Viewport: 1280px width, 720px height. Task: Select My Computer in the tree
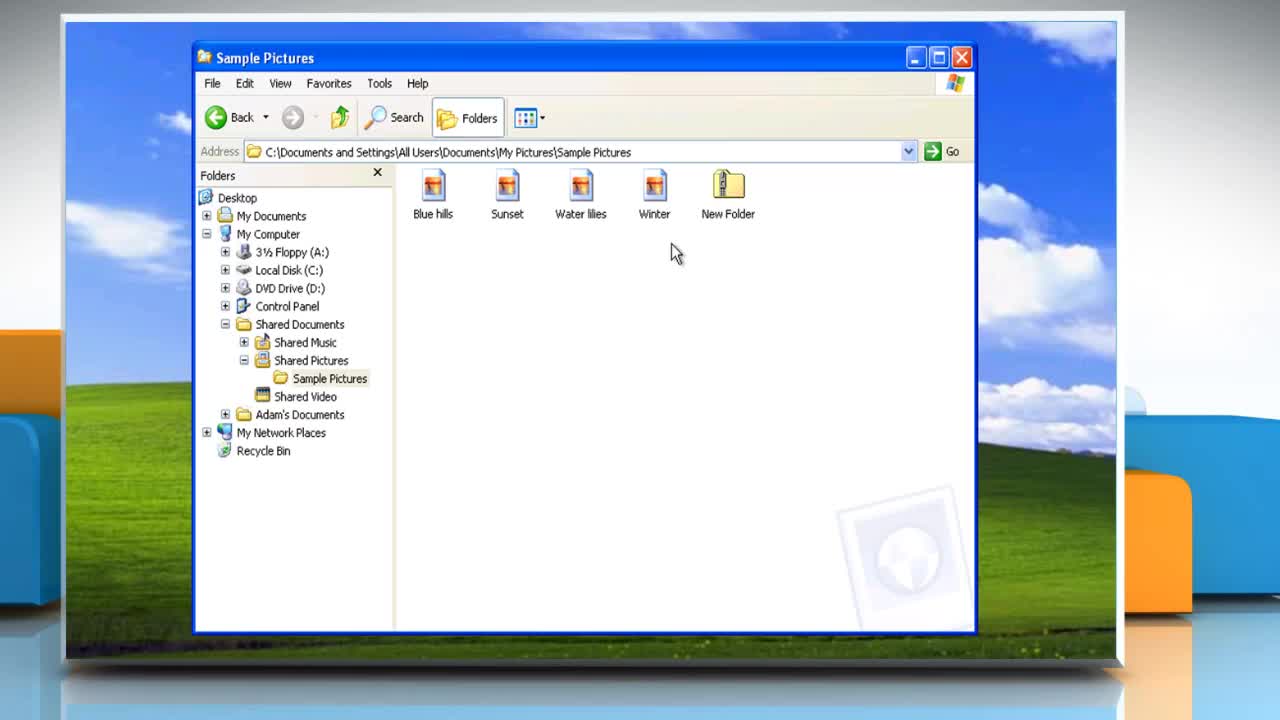[x=268, y=234]
